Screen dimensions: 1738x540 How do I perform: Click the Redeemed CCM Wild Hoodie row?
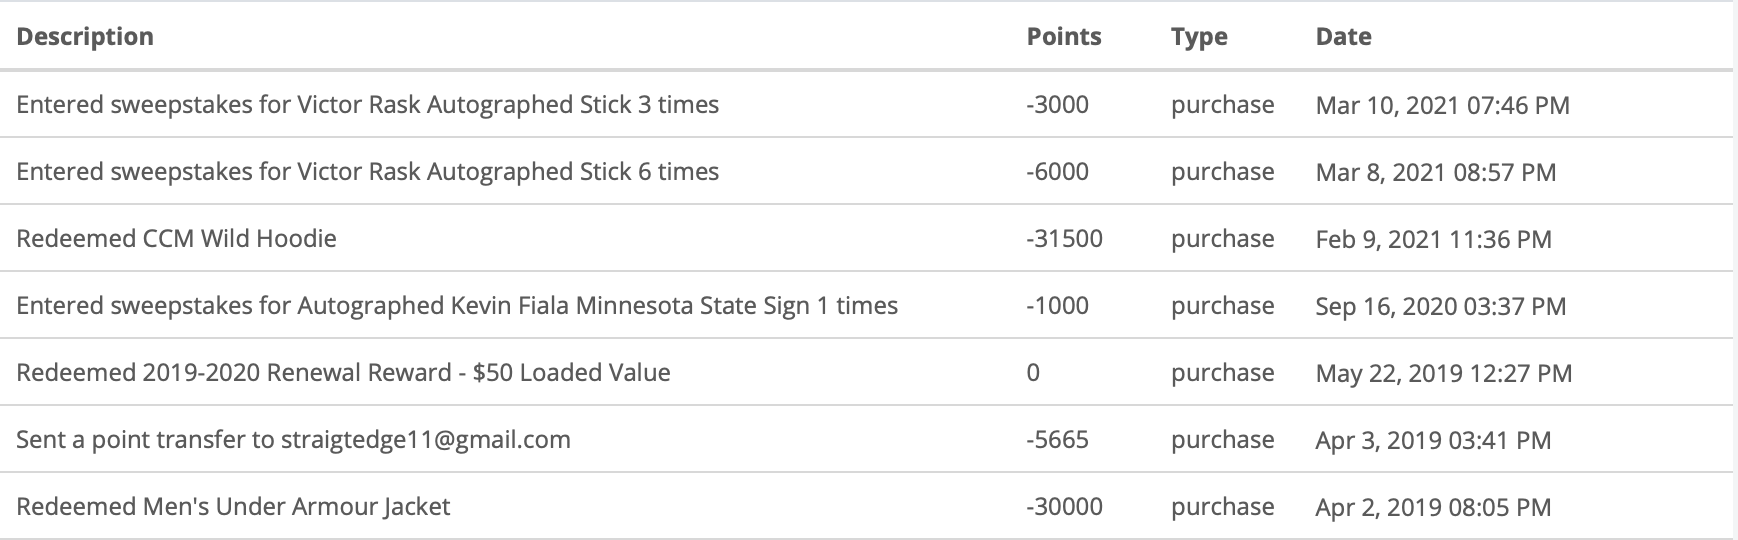pyautogui.click(x=176, y=239)
